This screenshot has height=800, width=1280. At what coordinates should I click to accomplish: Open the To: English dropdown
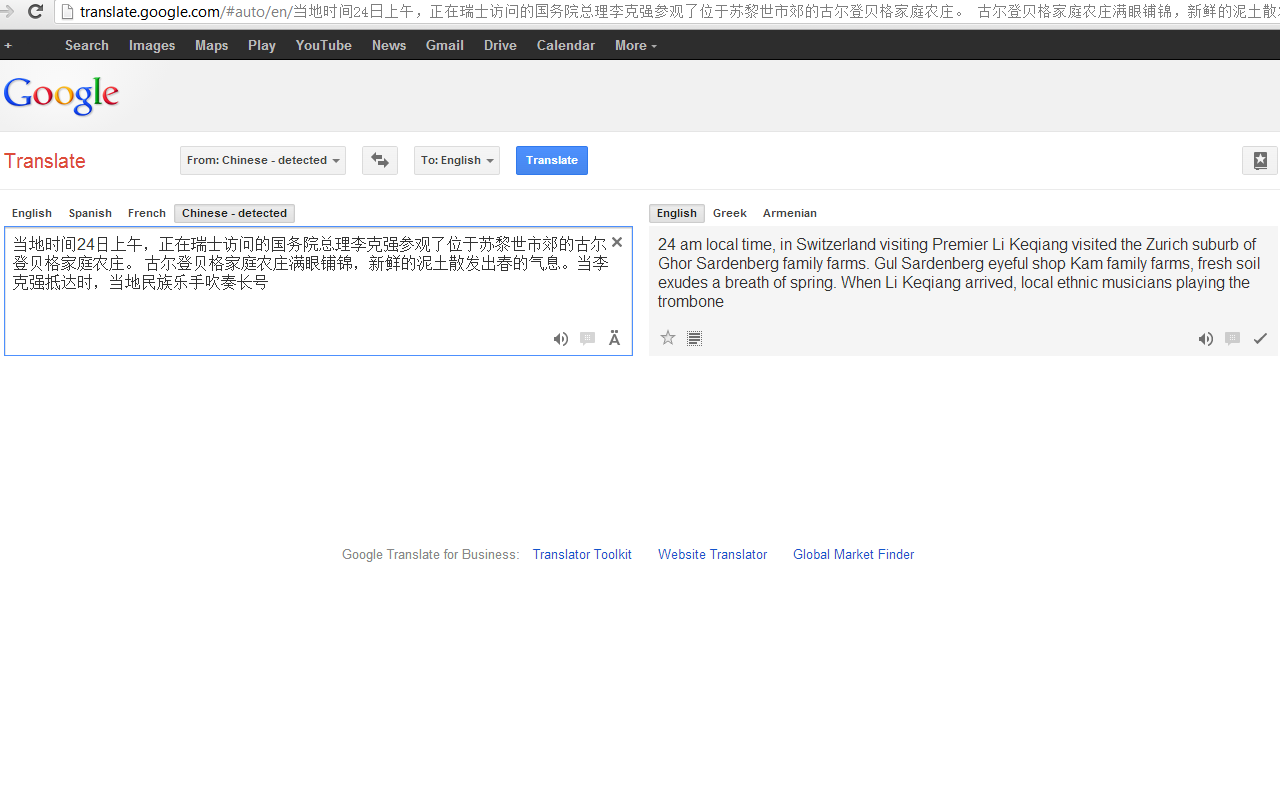click(x=457, y=160)
